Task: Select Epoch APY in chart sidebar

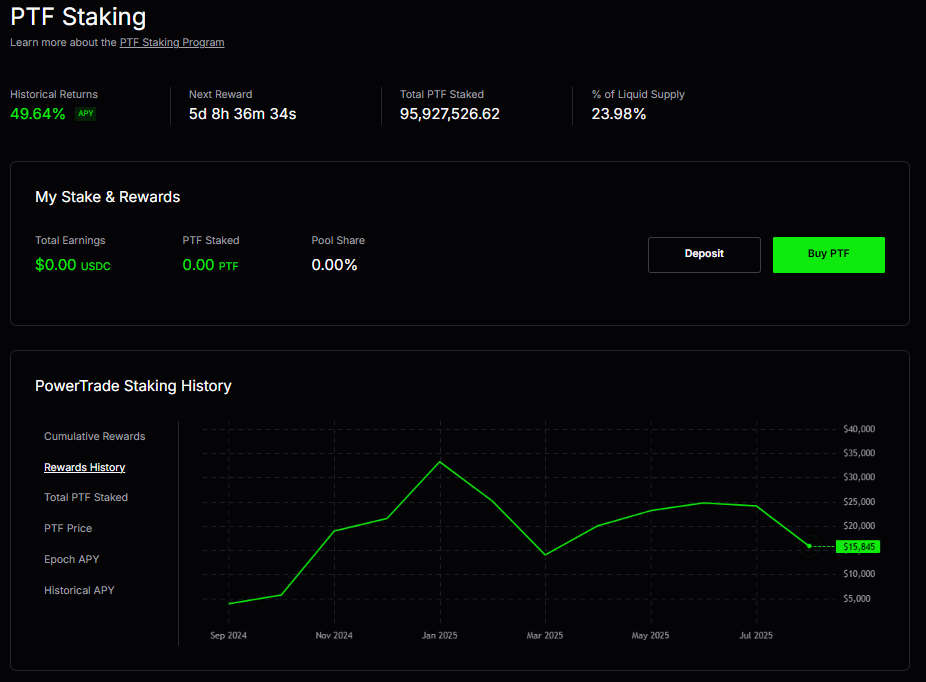Action: (x=71, y=559)
